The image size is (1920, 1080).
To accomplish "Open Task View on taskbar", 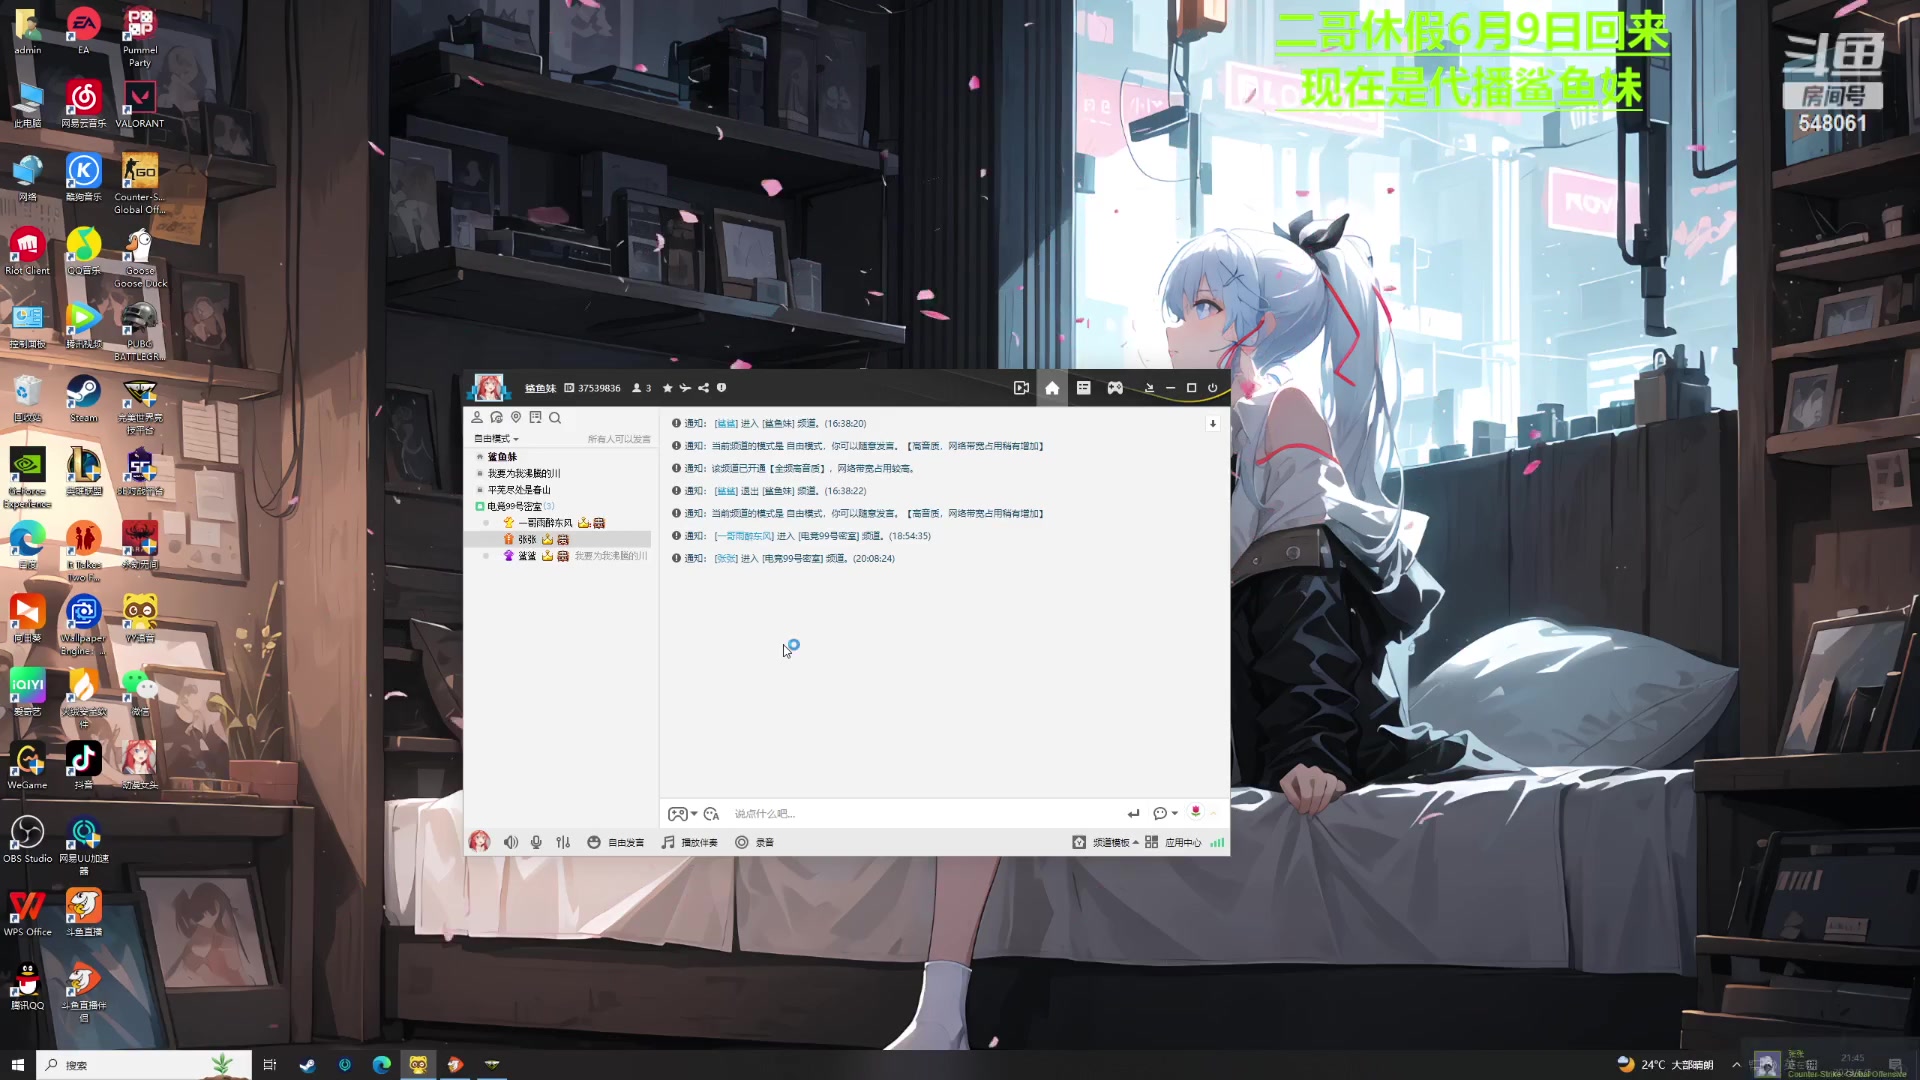I will pos(269,1065).
